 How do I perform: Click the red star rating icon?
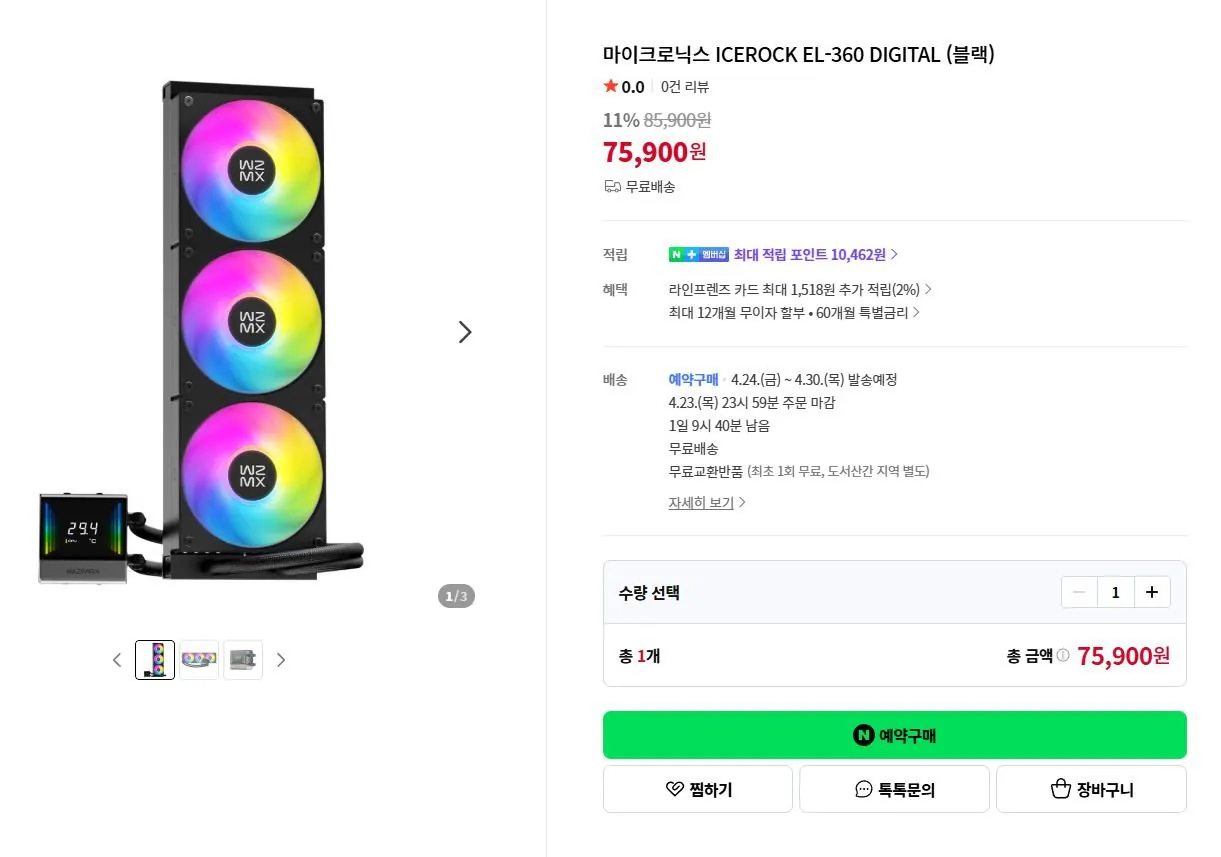[x=609, y=87]
